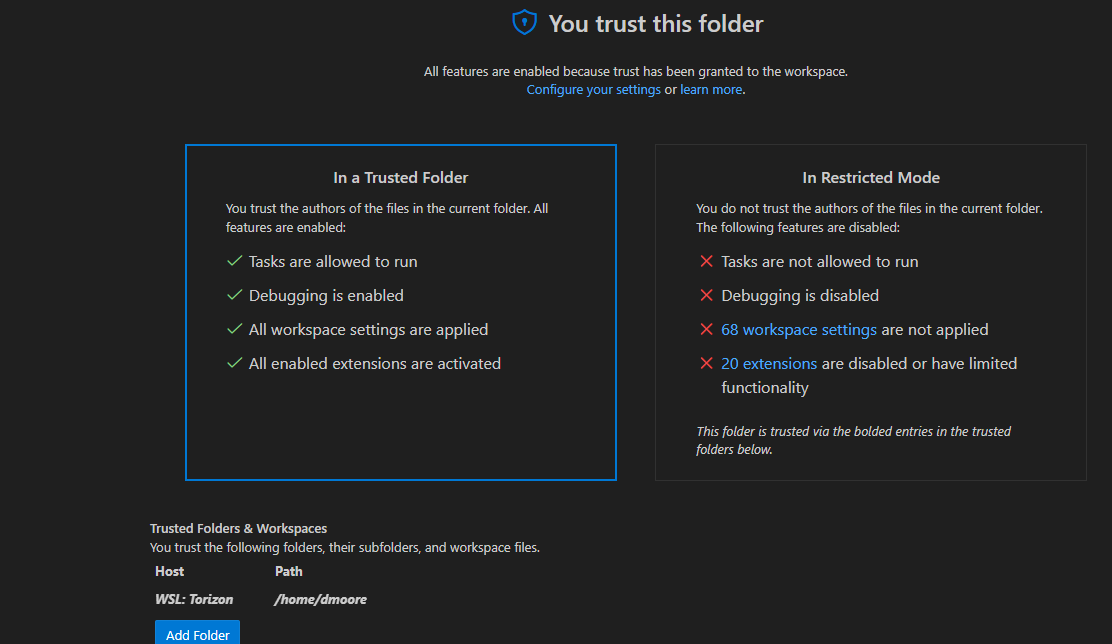Click red X beside "Tasks are not allowed to run"
Viewport: 1112px width, 644px height.
(x=706, y=262)
